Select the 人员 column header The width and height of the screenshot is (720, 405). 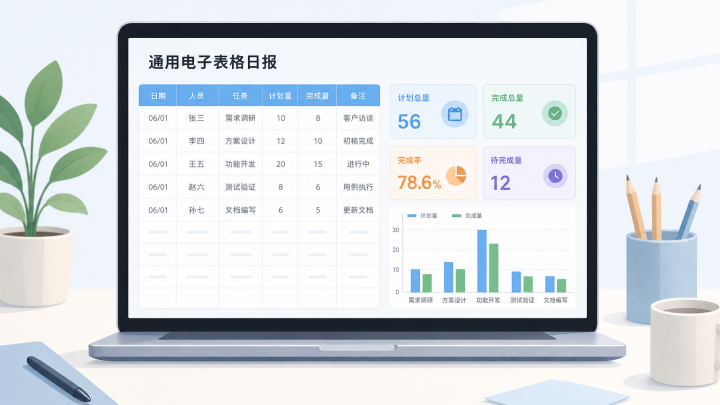tap(197, 96)
